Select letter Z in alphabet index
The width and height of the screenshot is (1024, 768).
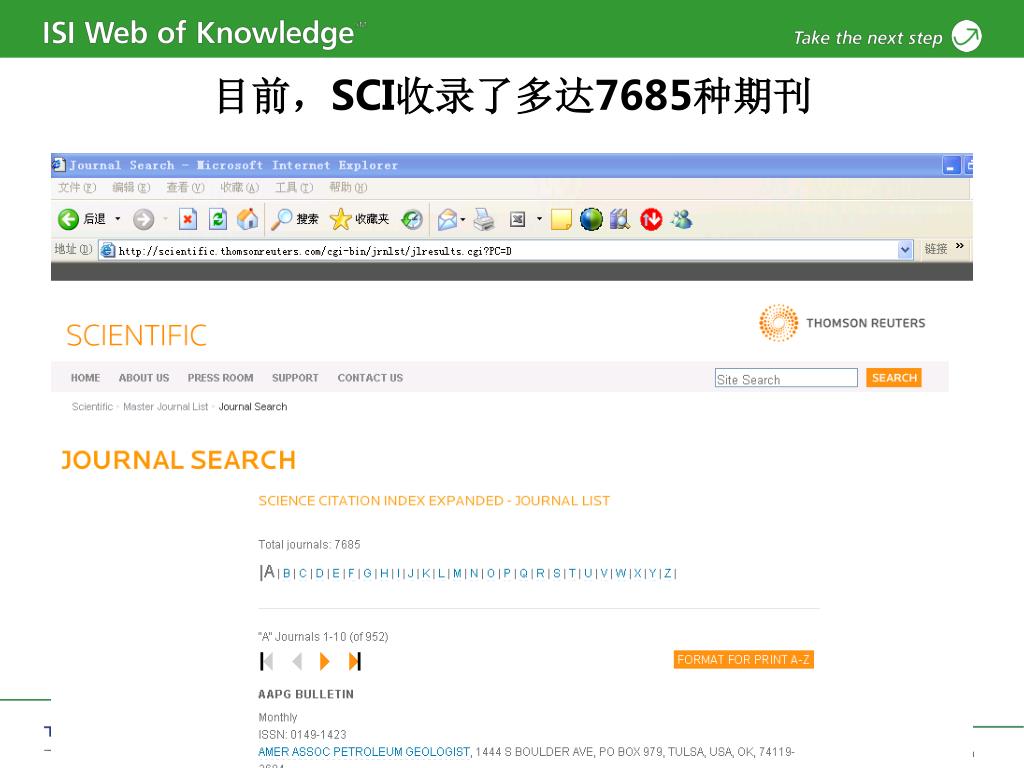point(667,573)
